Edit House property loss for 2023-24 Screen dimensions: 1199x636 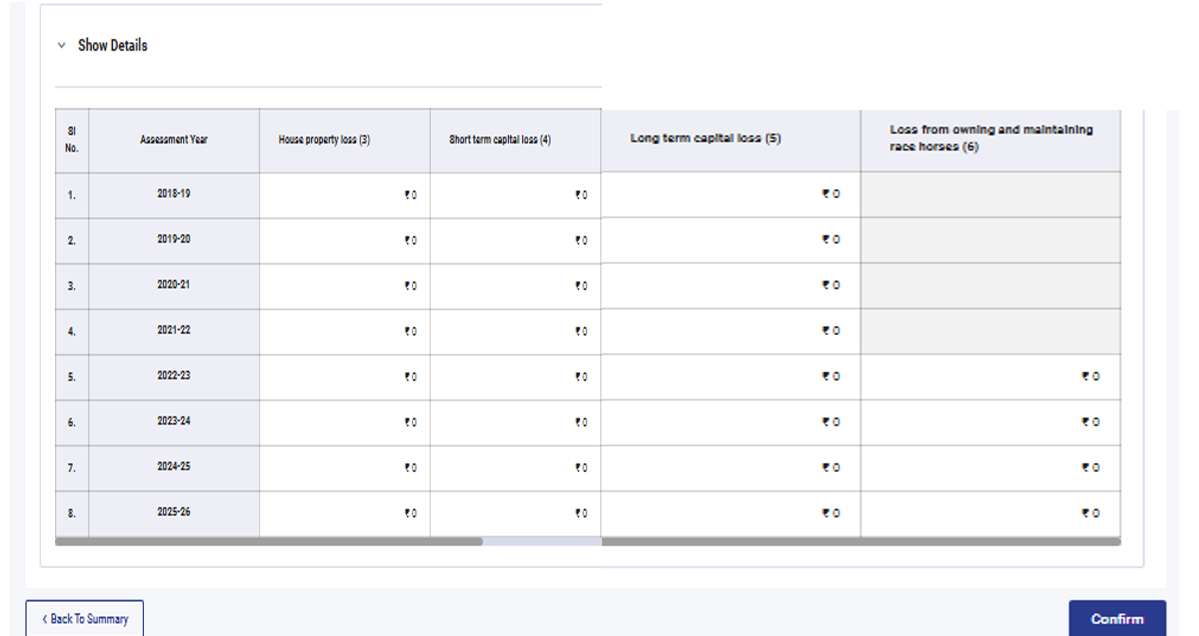pos(345,423)
